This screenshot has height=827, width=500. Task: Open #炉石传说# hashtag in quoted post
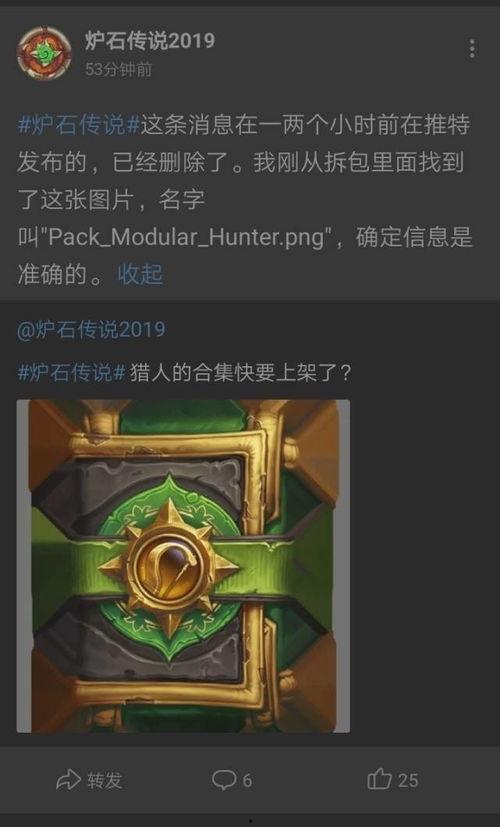click(x=72, y=373)
